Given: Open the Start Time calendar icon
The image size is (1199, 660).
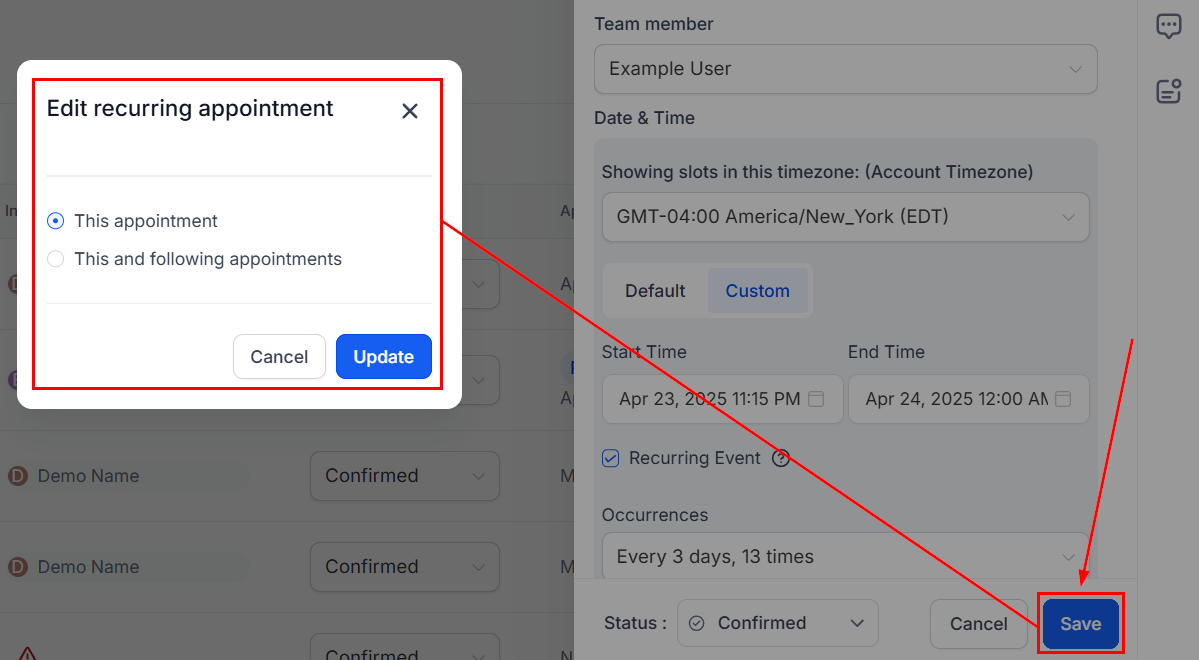Looking at the screenshot, I should [816, 399].
